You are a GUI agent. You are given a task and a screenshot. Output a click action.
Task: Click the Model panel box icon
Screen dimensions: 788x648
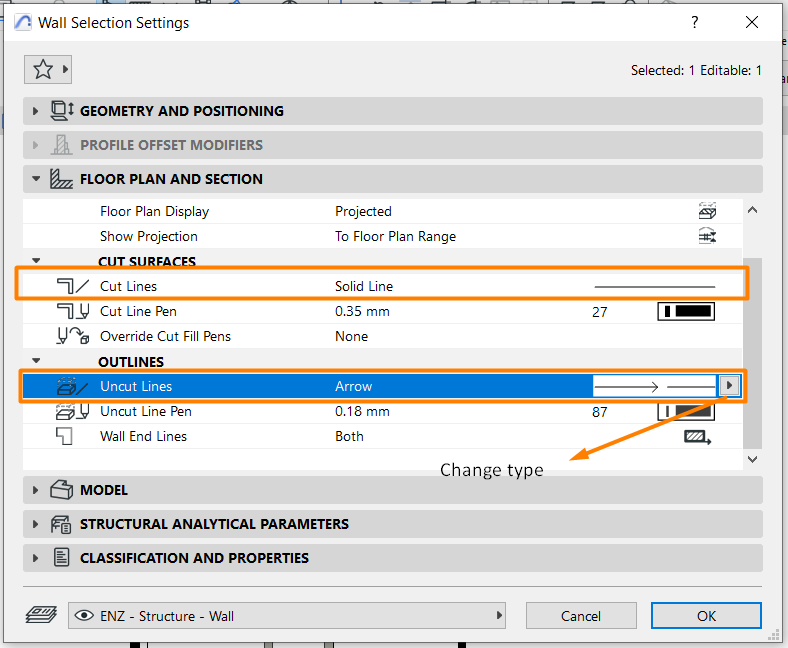pos(61,490)
